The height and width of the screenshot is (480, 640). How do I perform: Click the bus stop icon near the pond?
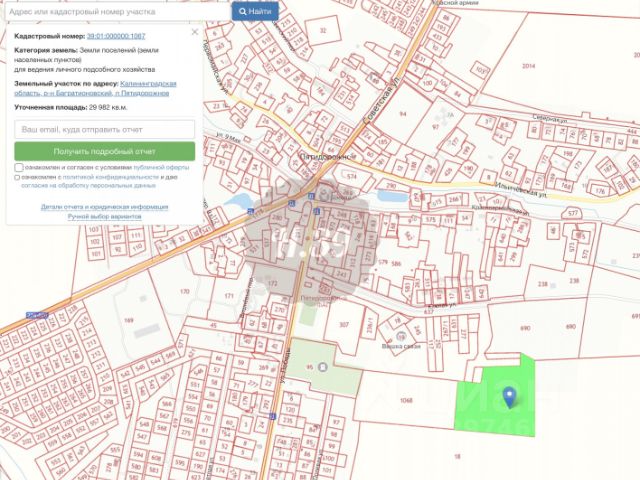pos(251,211)
